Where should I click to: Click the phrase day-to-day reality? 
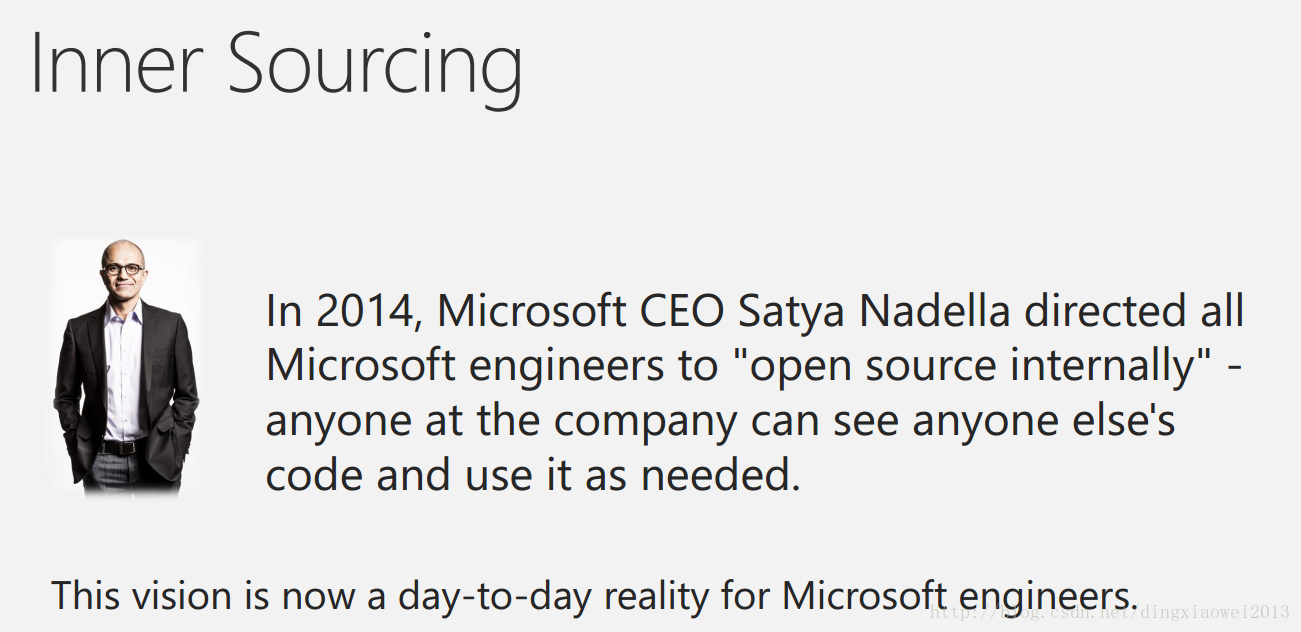(554, 596)
